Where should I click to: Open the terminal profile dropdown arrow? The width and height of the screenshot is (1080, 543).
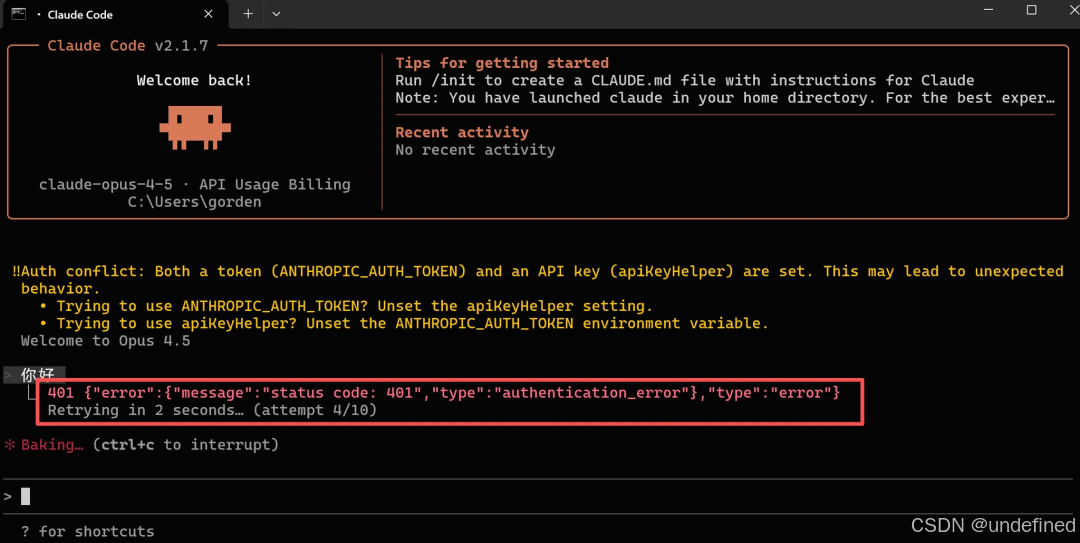(276, 14)
